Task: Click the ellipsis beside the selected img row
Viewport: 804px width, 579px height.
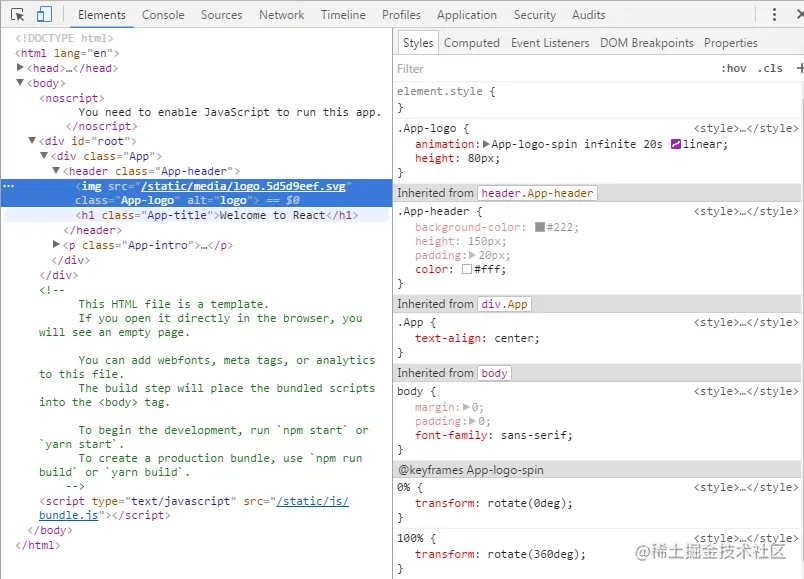Action: [9, 186]
